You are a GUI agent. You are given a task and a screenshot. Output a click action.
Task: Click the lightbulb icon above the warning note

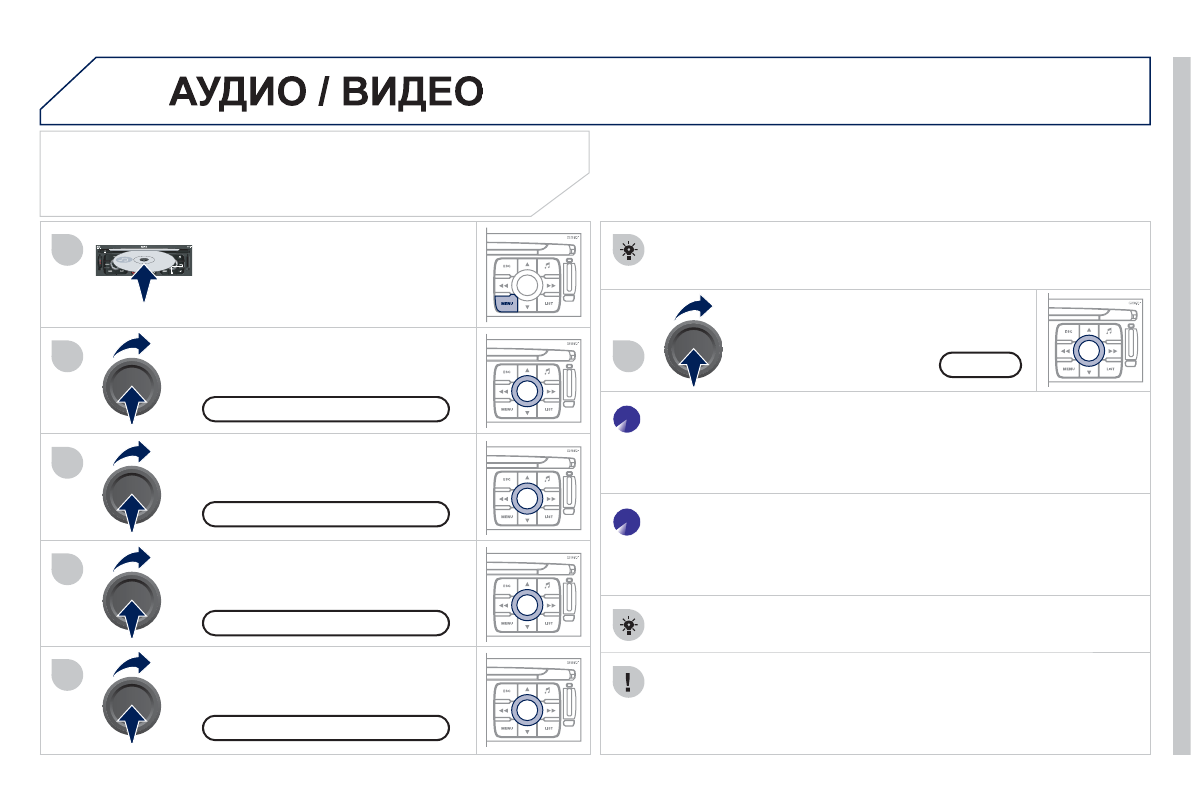point(628,626)
